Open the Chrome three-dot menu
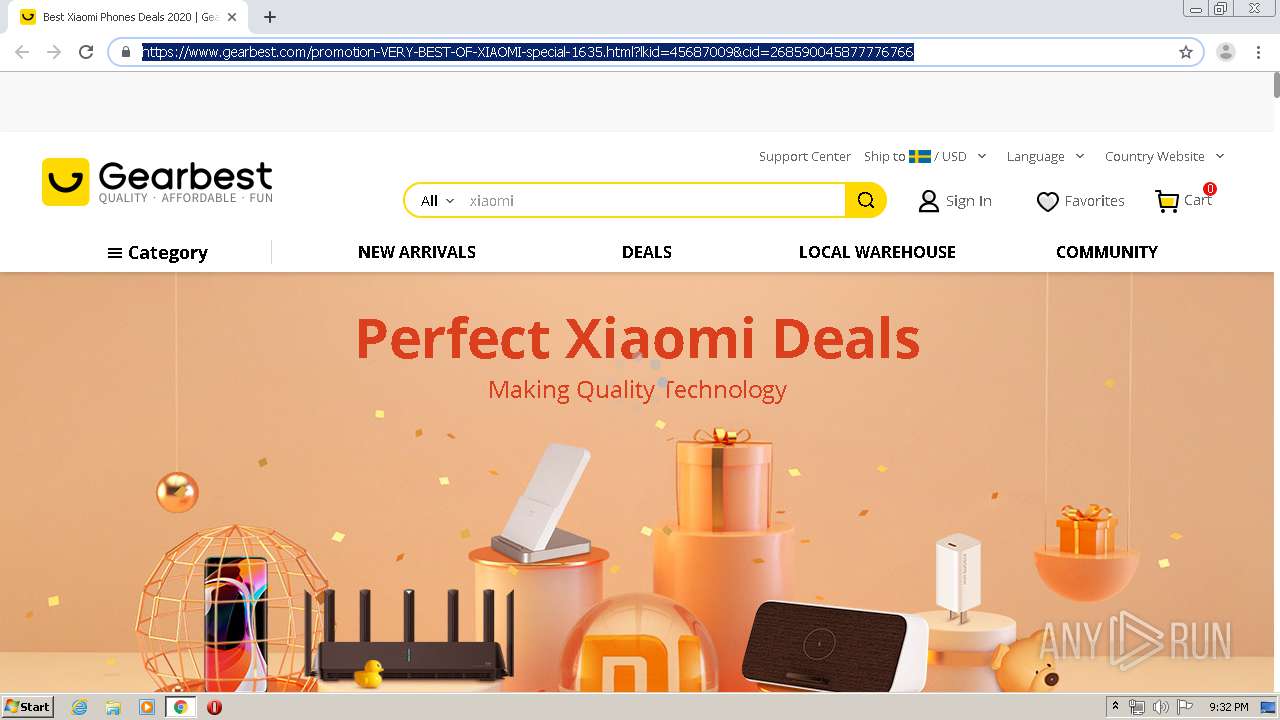1280x720 pixels. tap(1259, 52)
